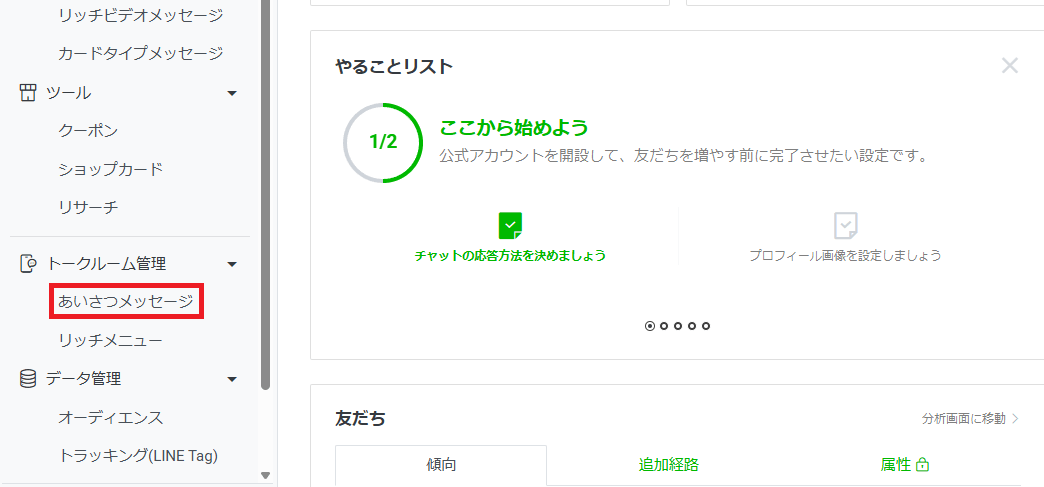
Task: Click the sidebar scrollbar down arrow
Action: click(x=265, y=476)
